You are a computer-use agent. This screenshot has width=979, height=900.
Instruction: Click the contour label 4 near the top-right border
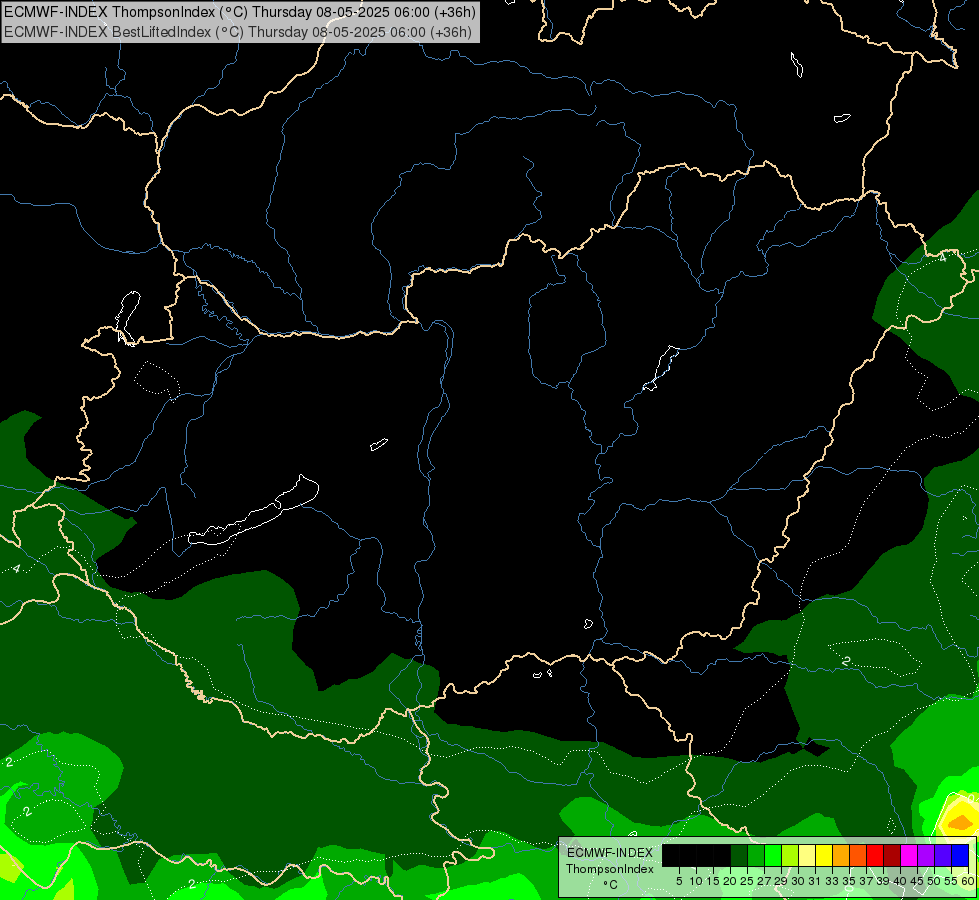pyautogui.click(x=943, y=257)
